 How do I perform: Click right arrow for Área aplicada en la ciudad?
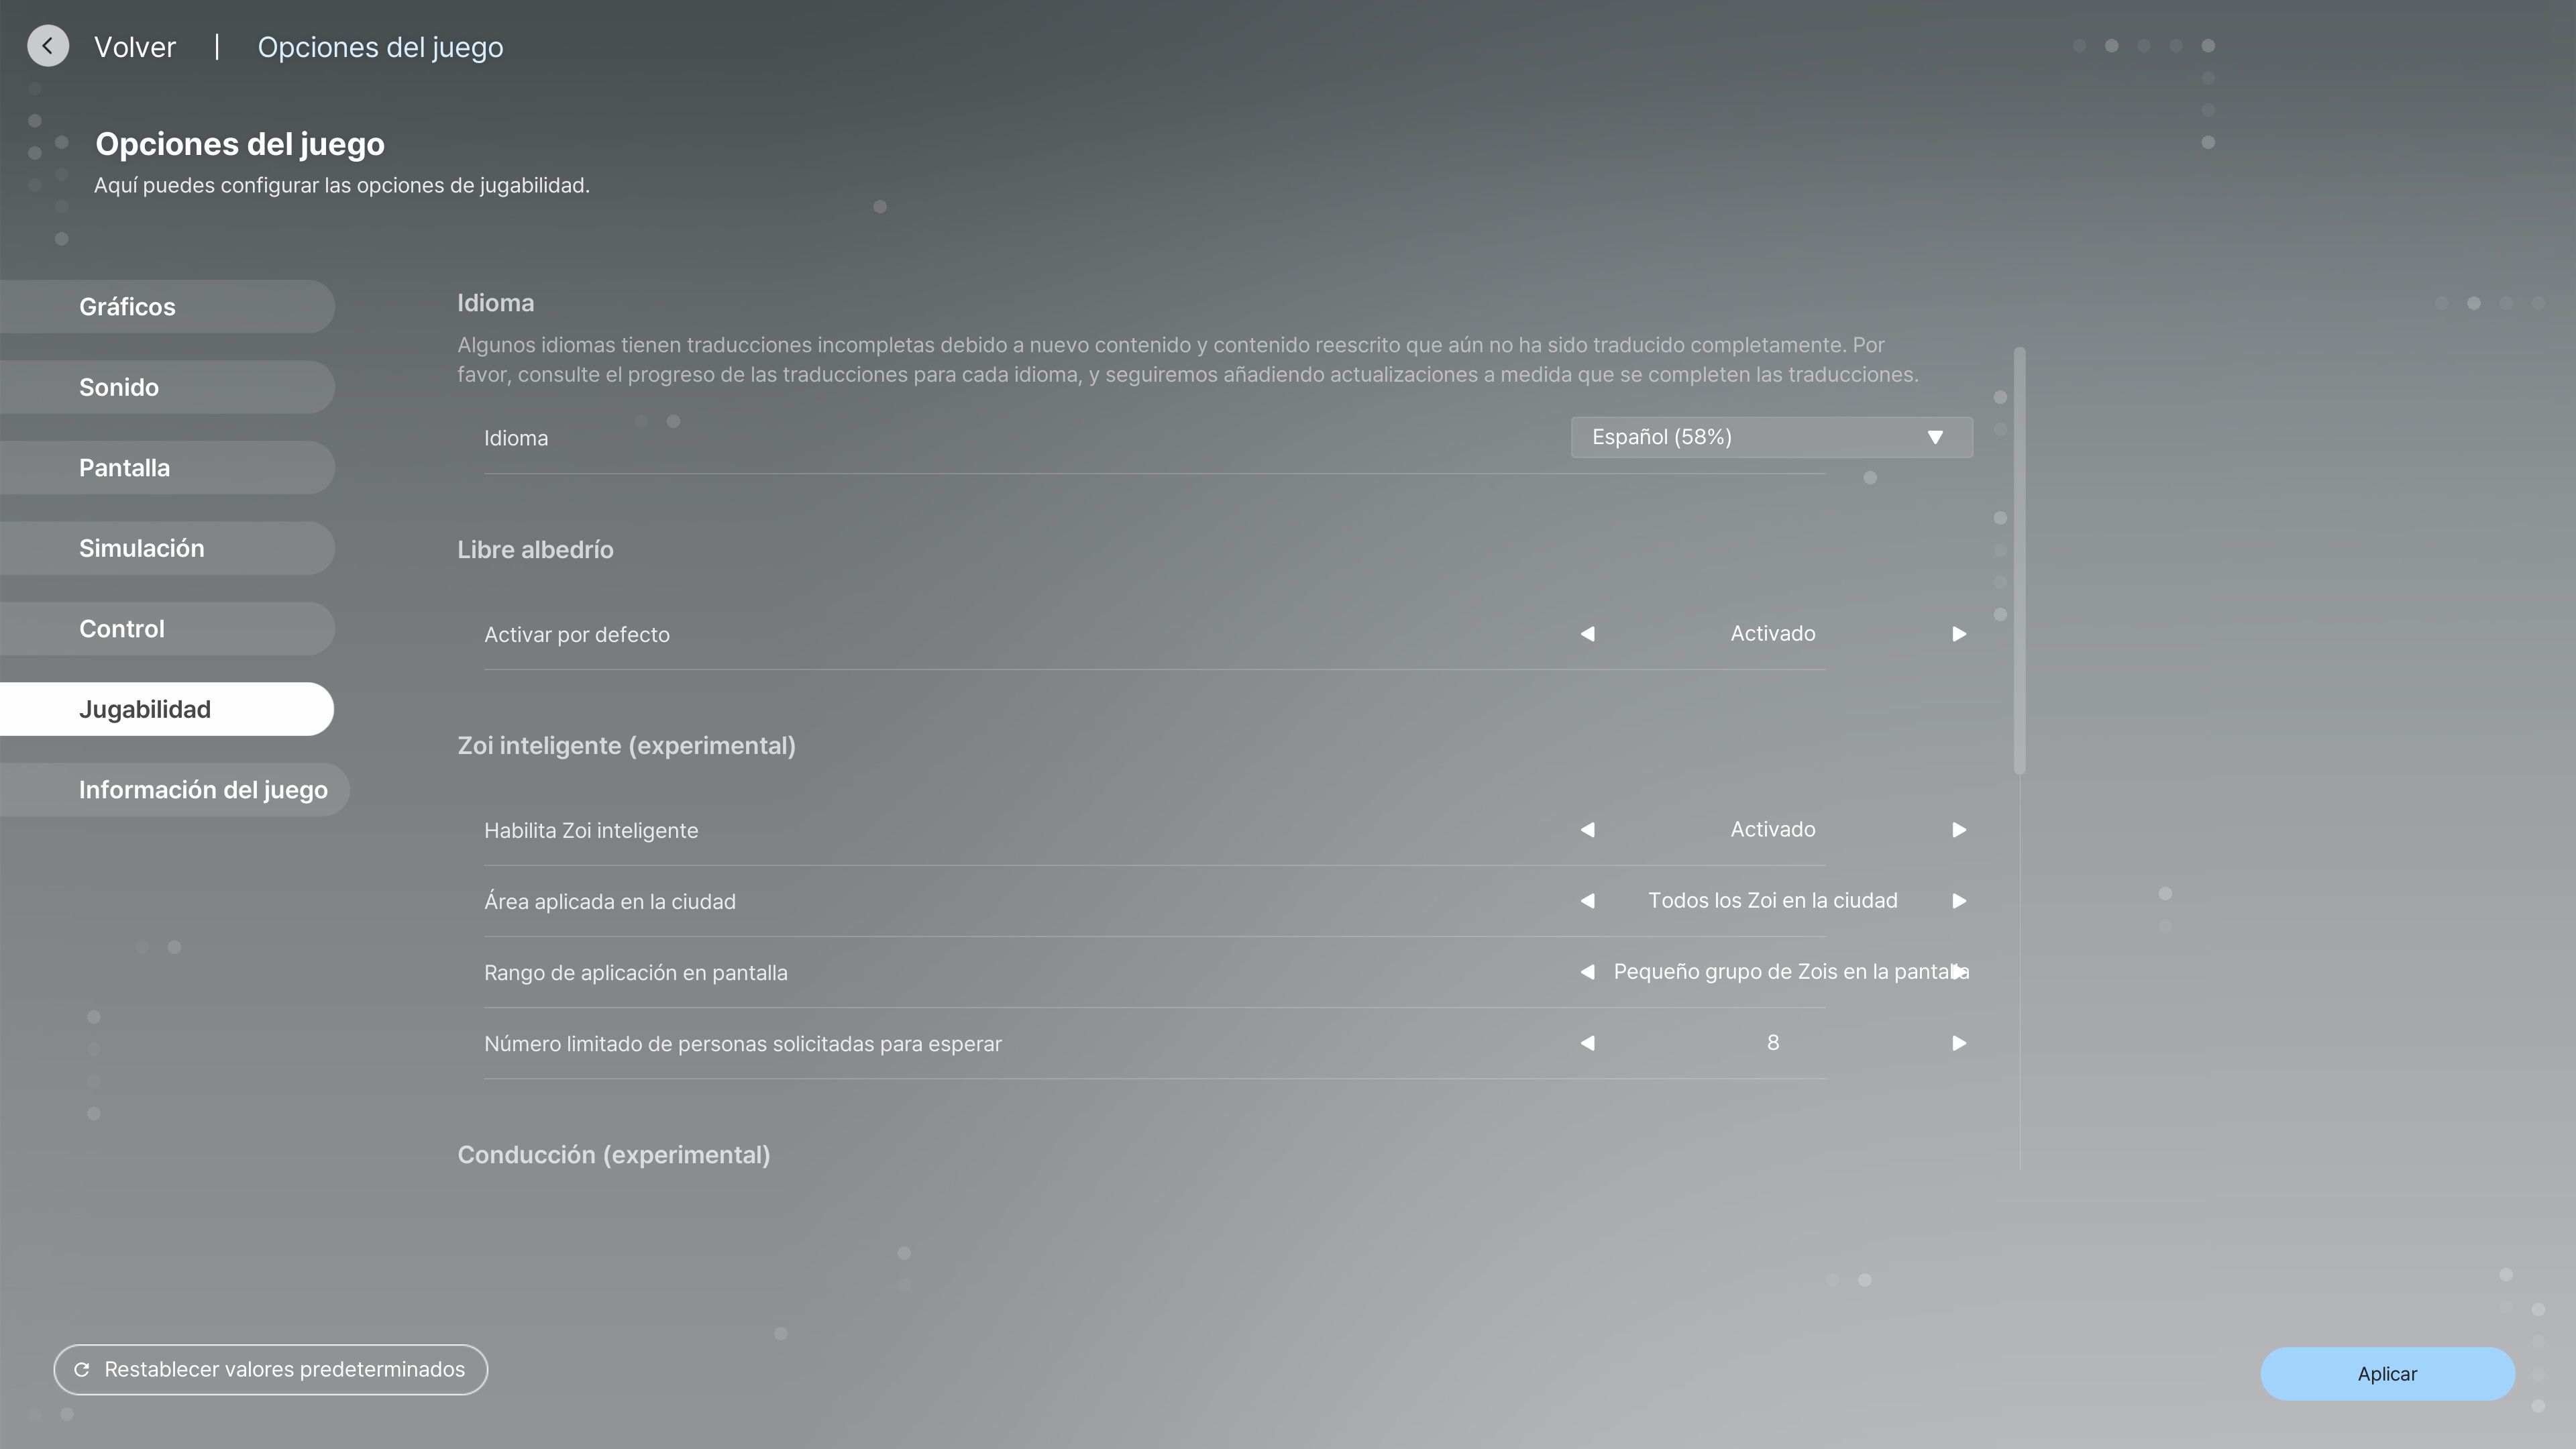[1959, 901]
